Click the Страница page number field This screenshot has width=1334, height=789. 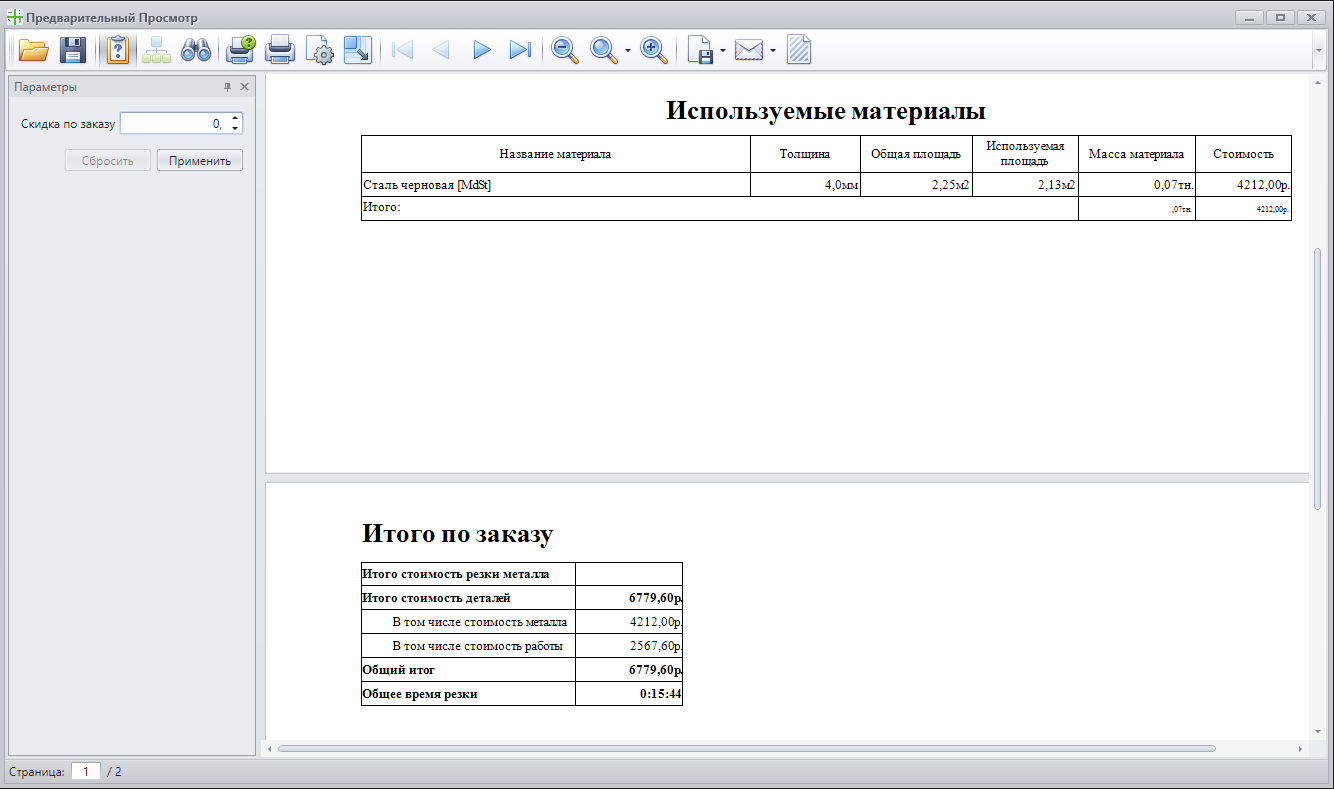(86, 771)
